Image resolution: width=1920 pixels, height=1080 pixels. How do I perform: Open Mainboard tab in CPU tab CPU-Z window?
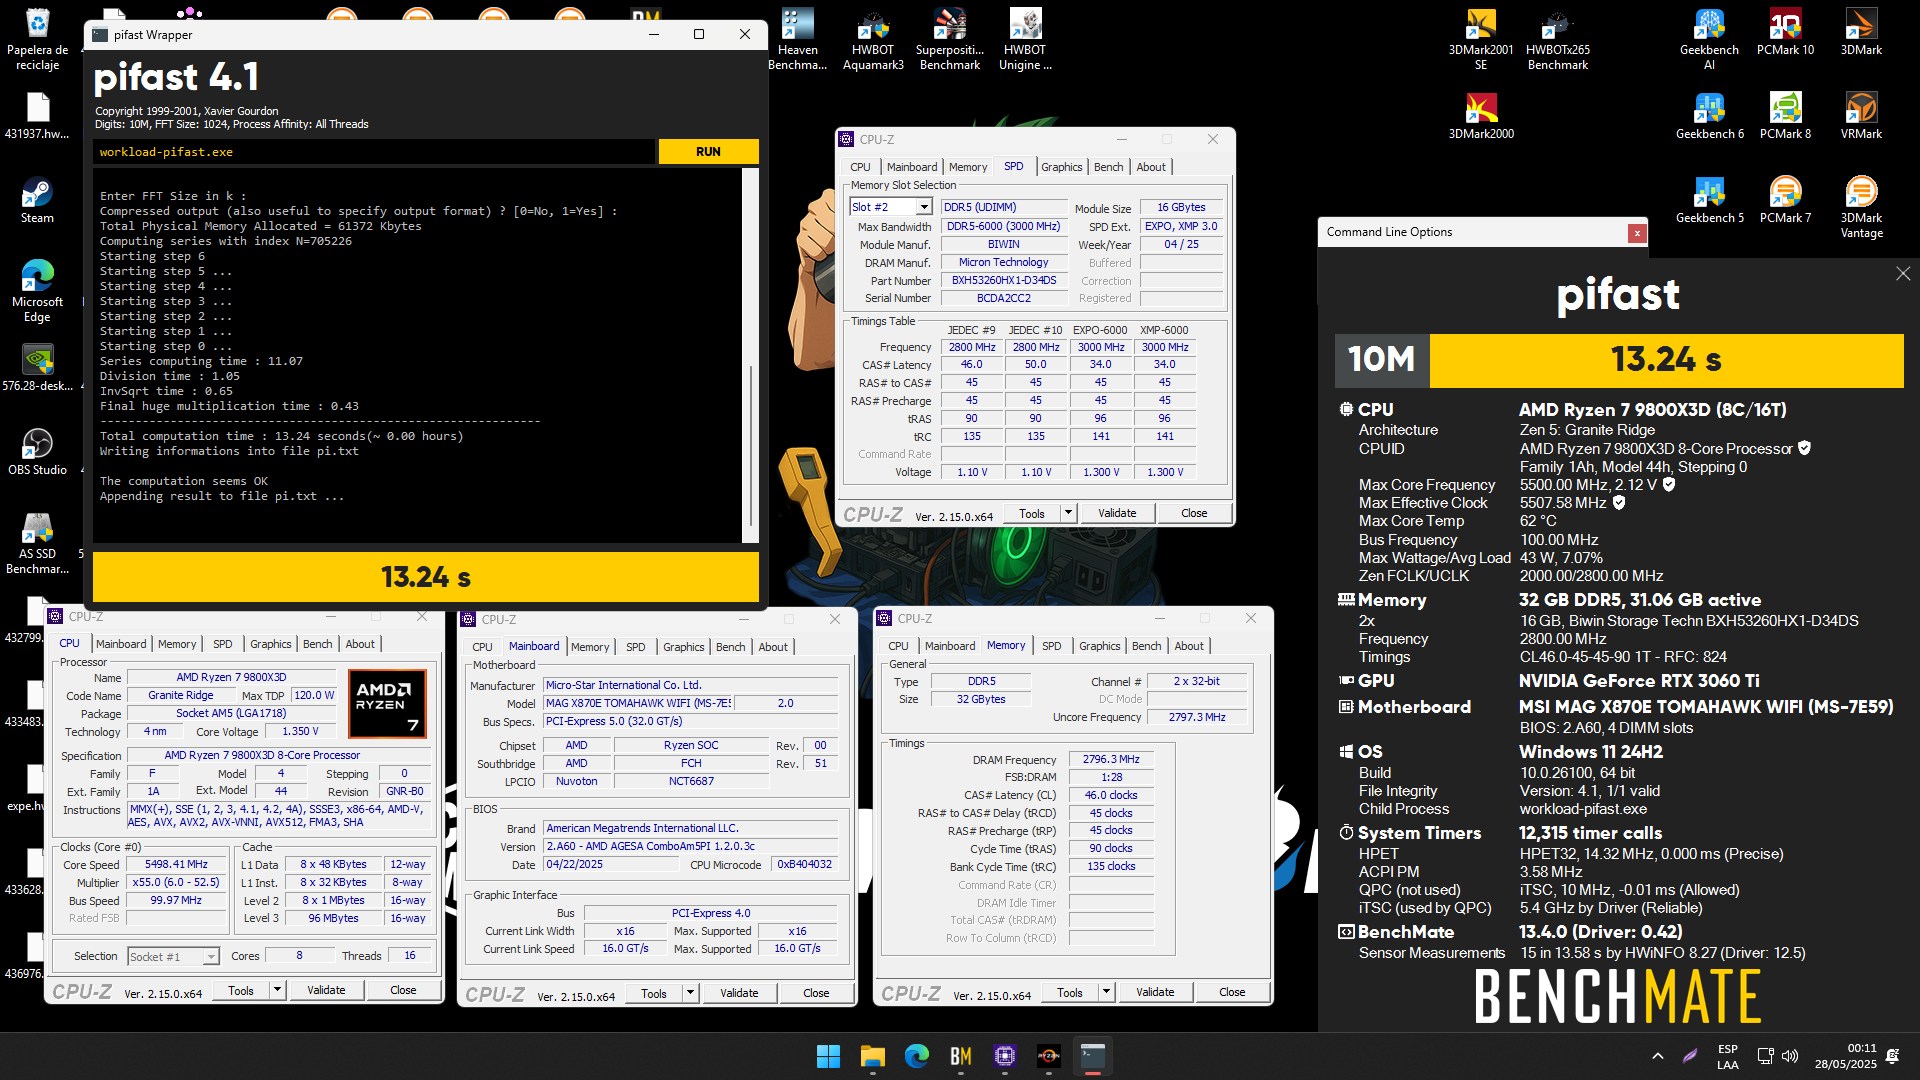(x=121, y=644)
